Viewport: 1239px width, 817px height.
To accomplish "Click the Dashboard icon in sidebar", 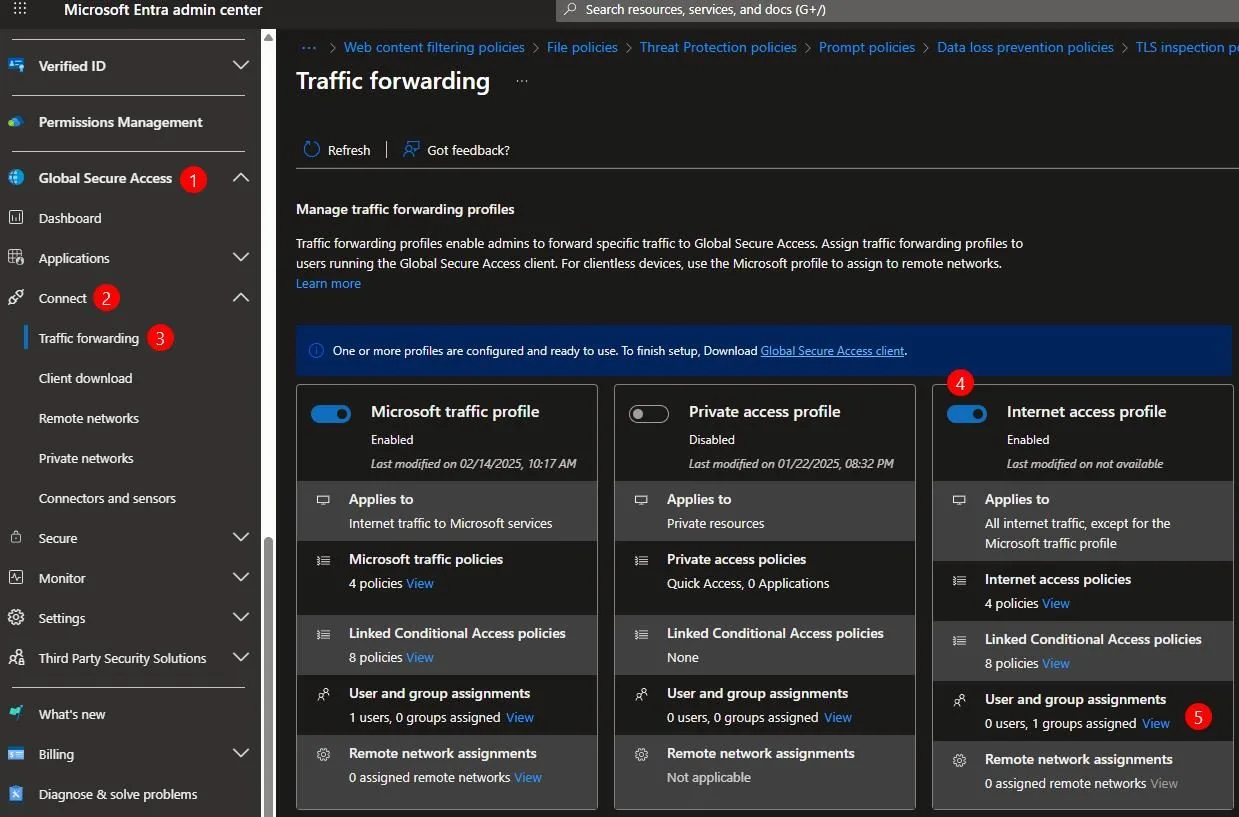I will point(16,218).
